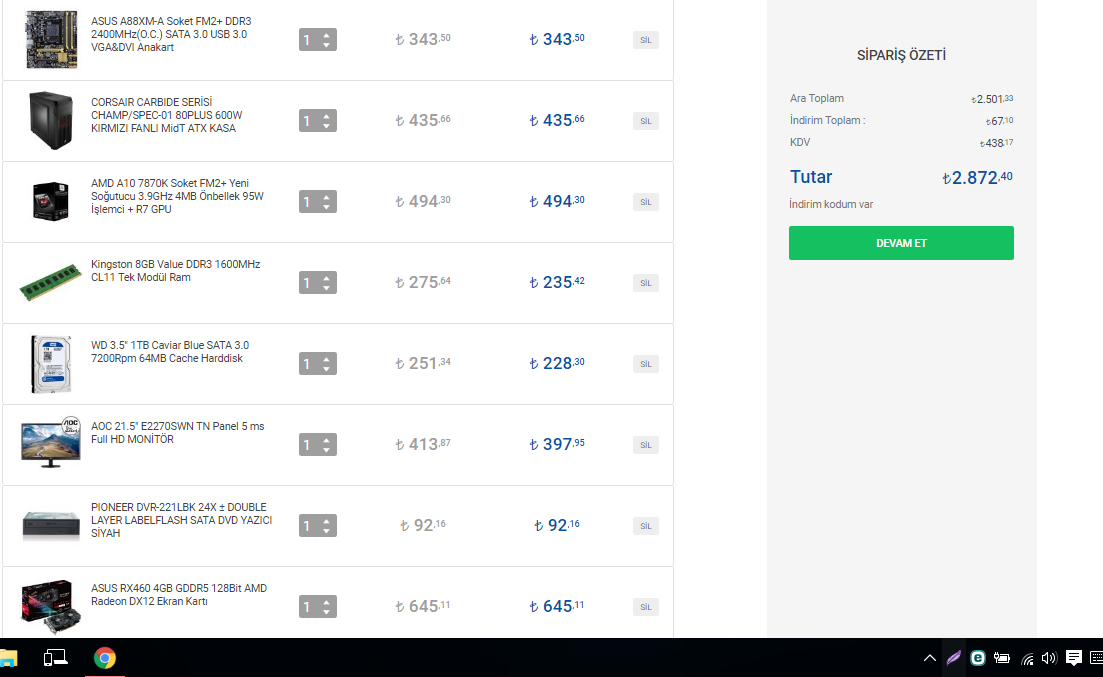Screen dimensions: 1103x677
Task: Click the battery status tray icon
Action: point(1002,658)
